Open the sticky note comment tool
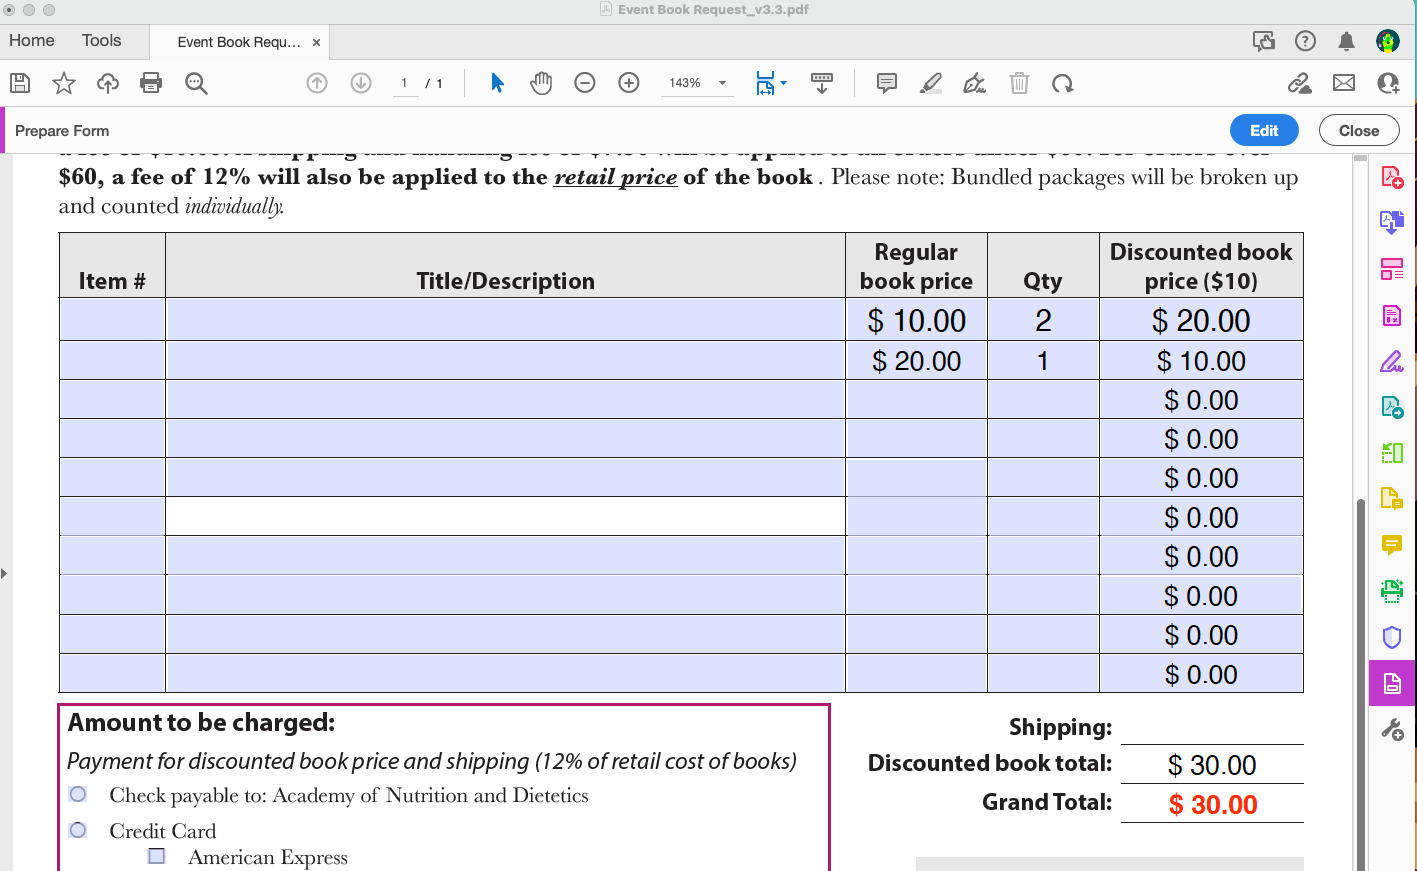 click(x=886, y=83)
